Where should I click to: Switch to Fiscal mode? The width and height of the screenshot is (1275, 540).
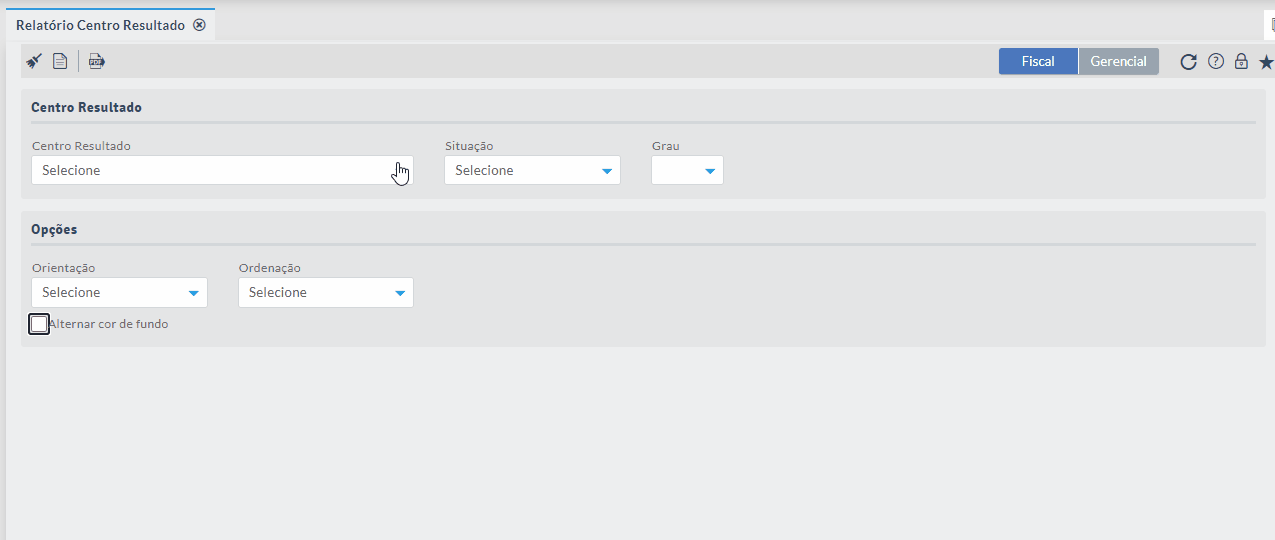coord(1038,62)
